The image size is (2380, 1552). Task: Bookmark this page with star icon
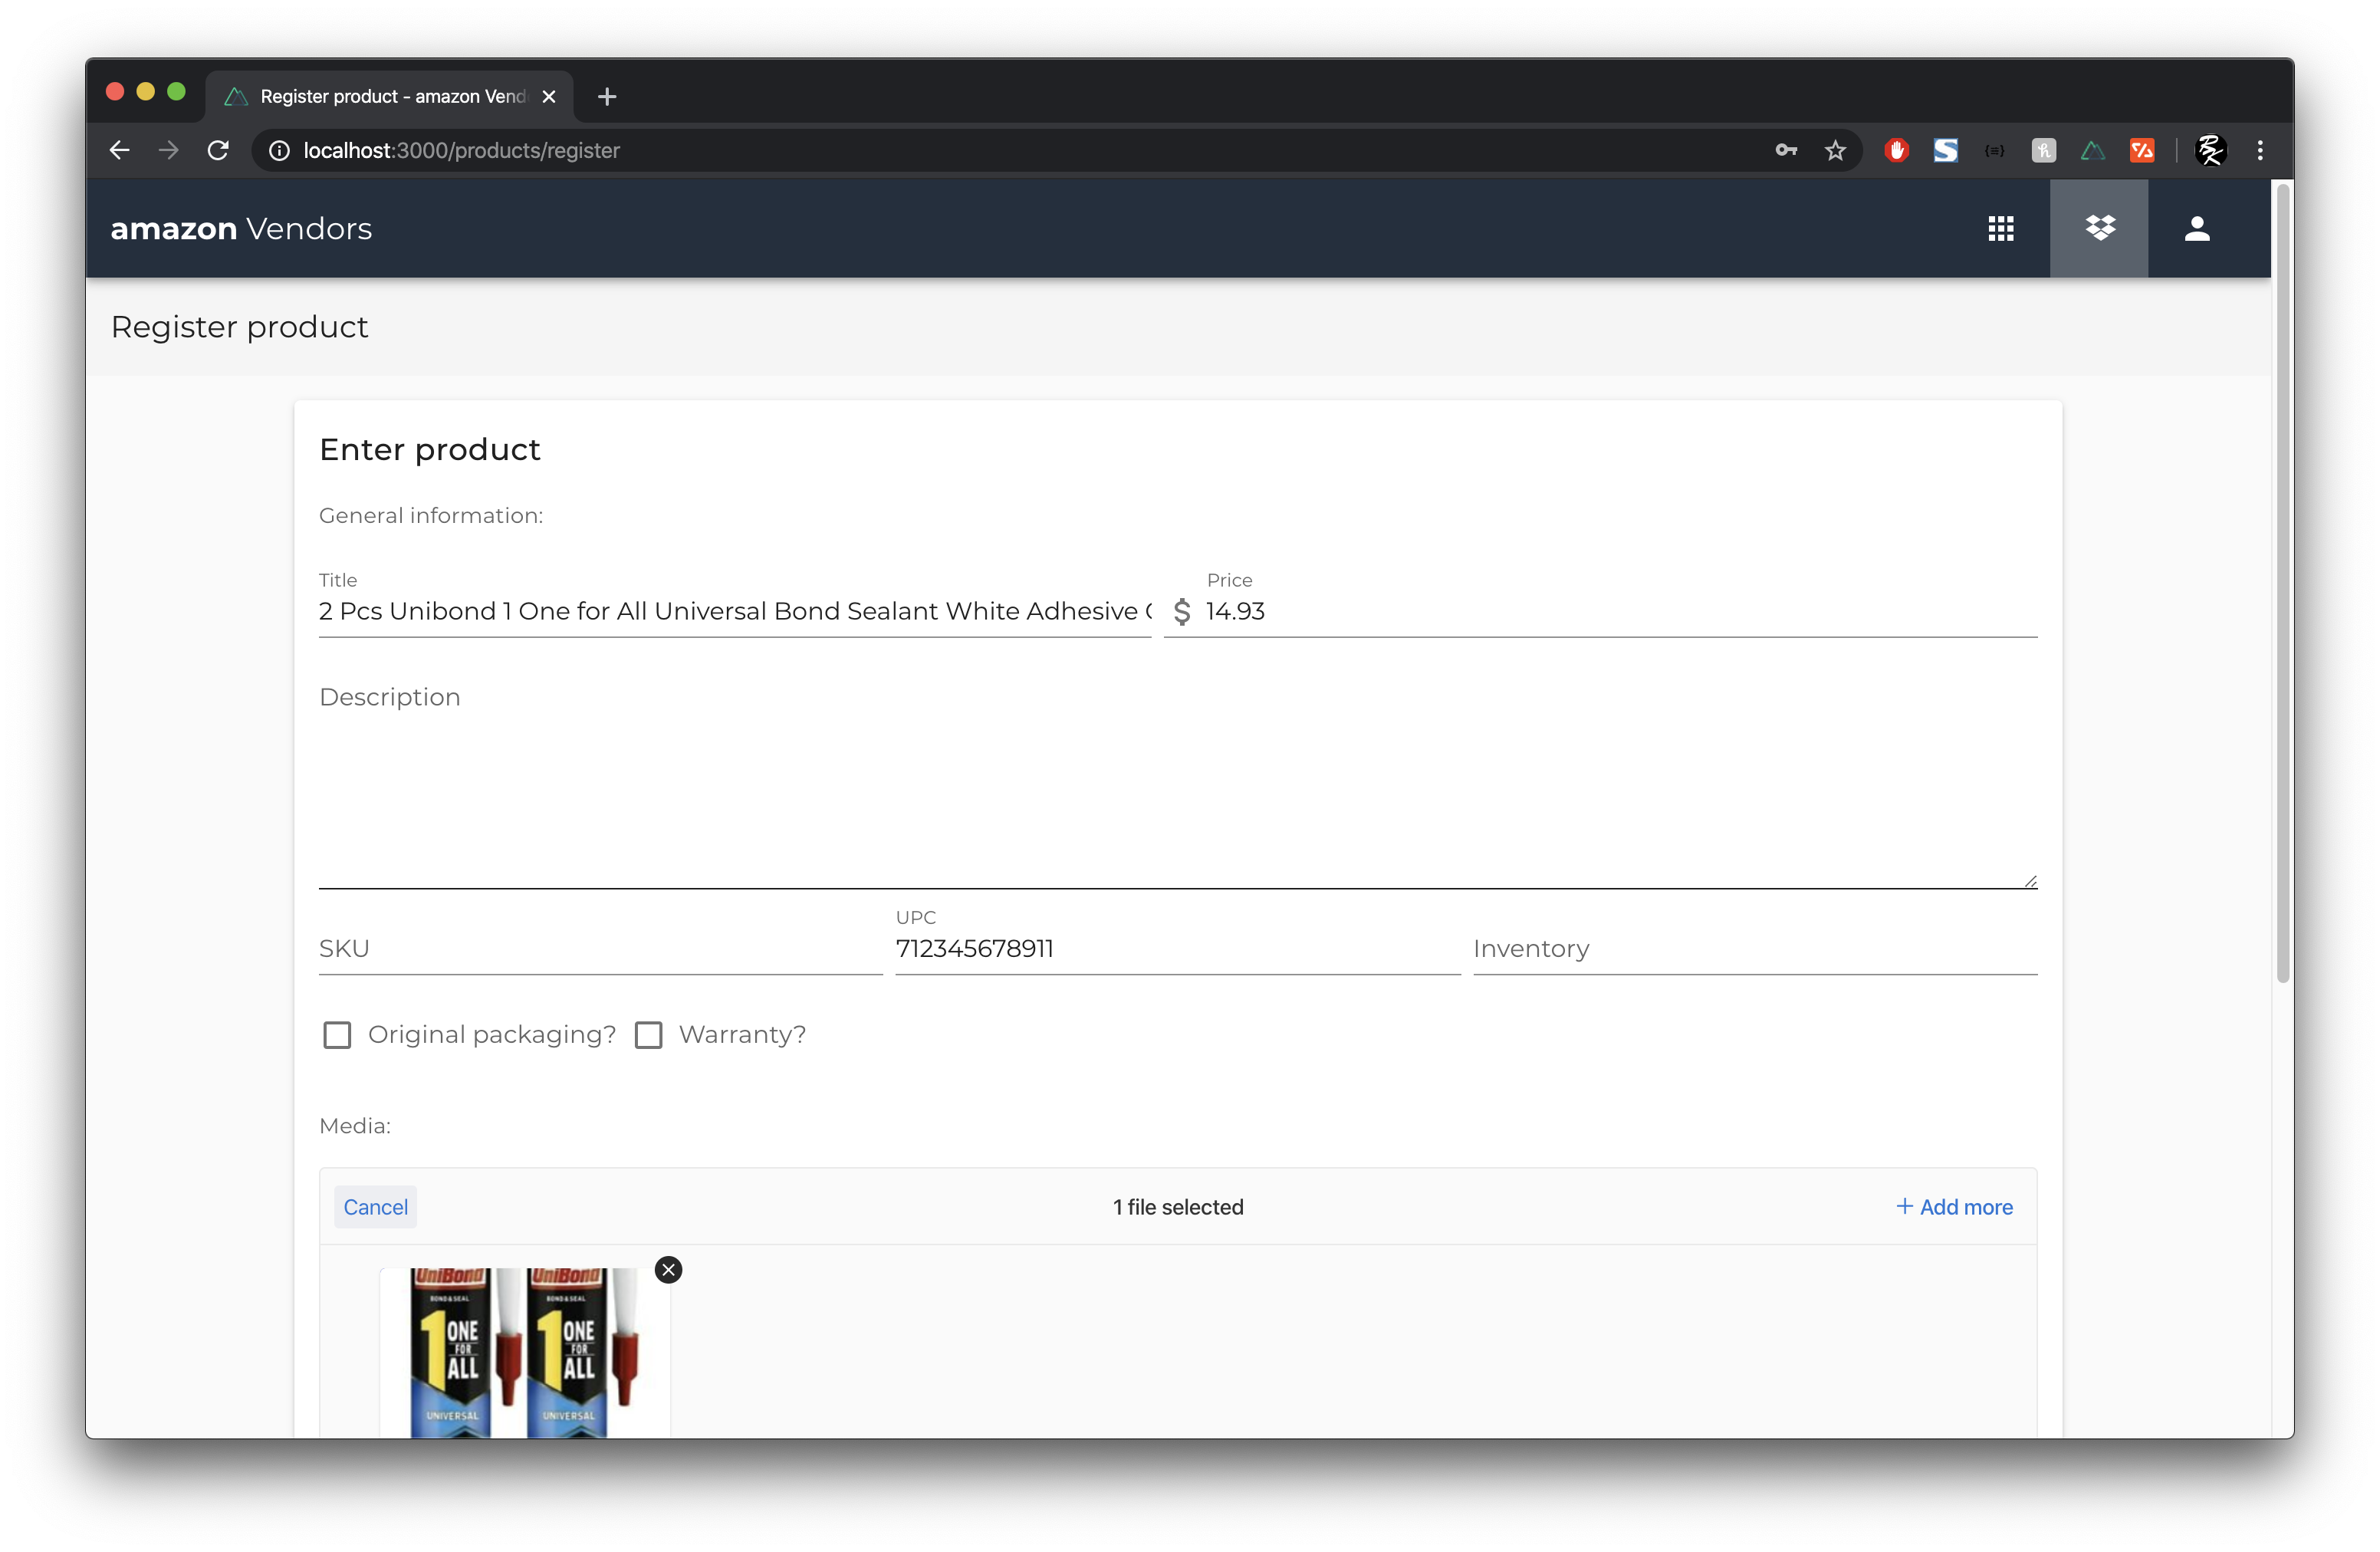click(1835, 150)
